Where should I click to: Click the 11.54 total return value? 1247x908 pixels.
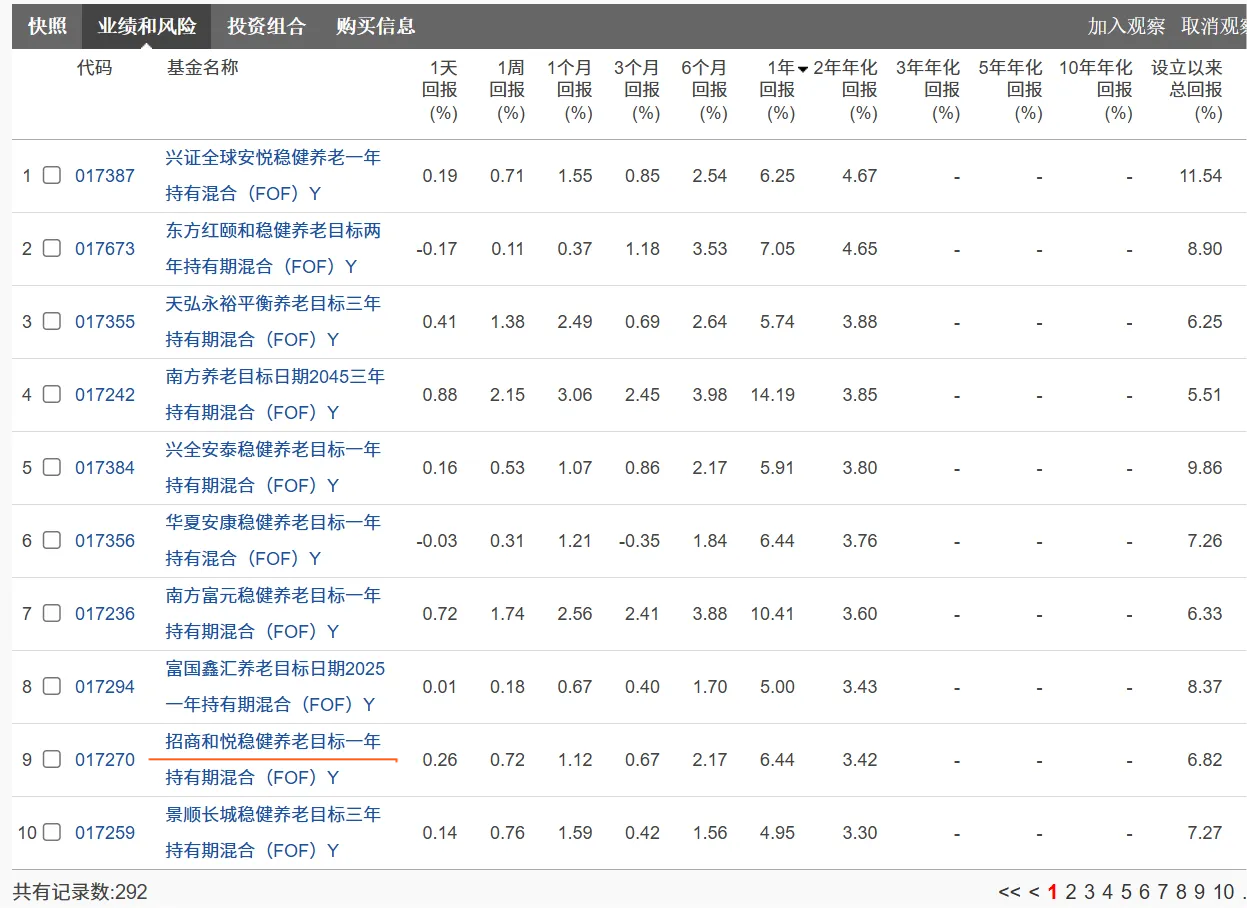(1201, 176)
